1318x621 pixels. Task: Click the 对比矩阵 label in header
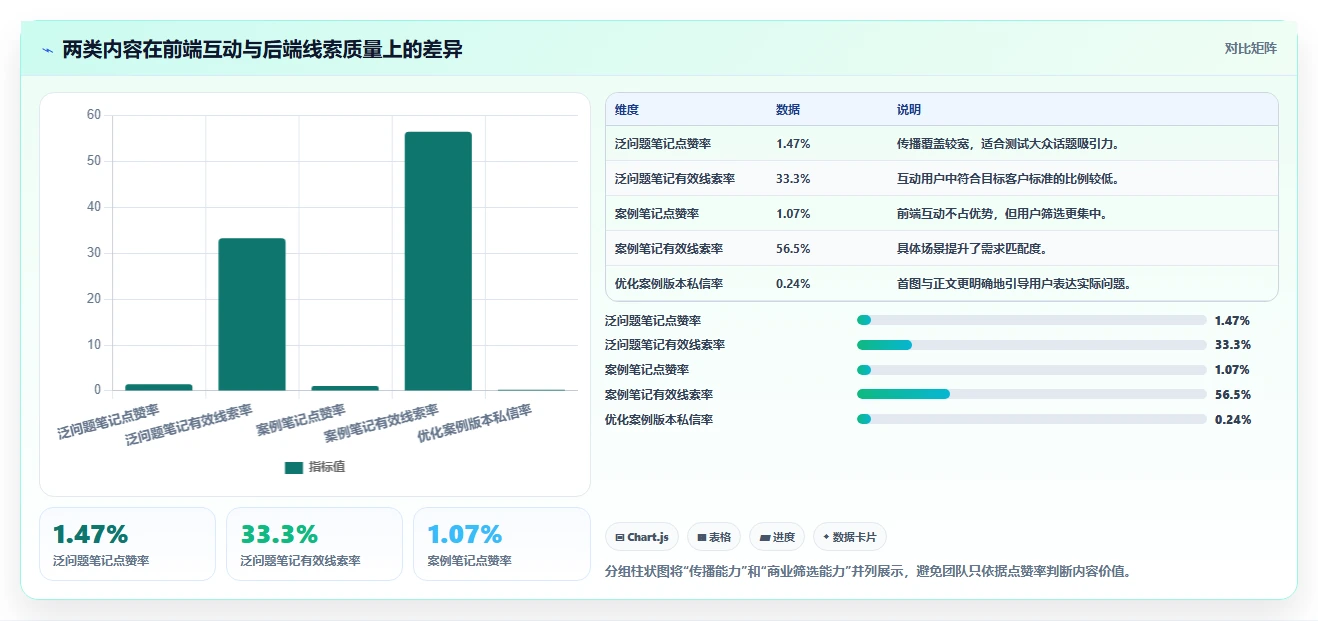click(x=1250, y=48)
